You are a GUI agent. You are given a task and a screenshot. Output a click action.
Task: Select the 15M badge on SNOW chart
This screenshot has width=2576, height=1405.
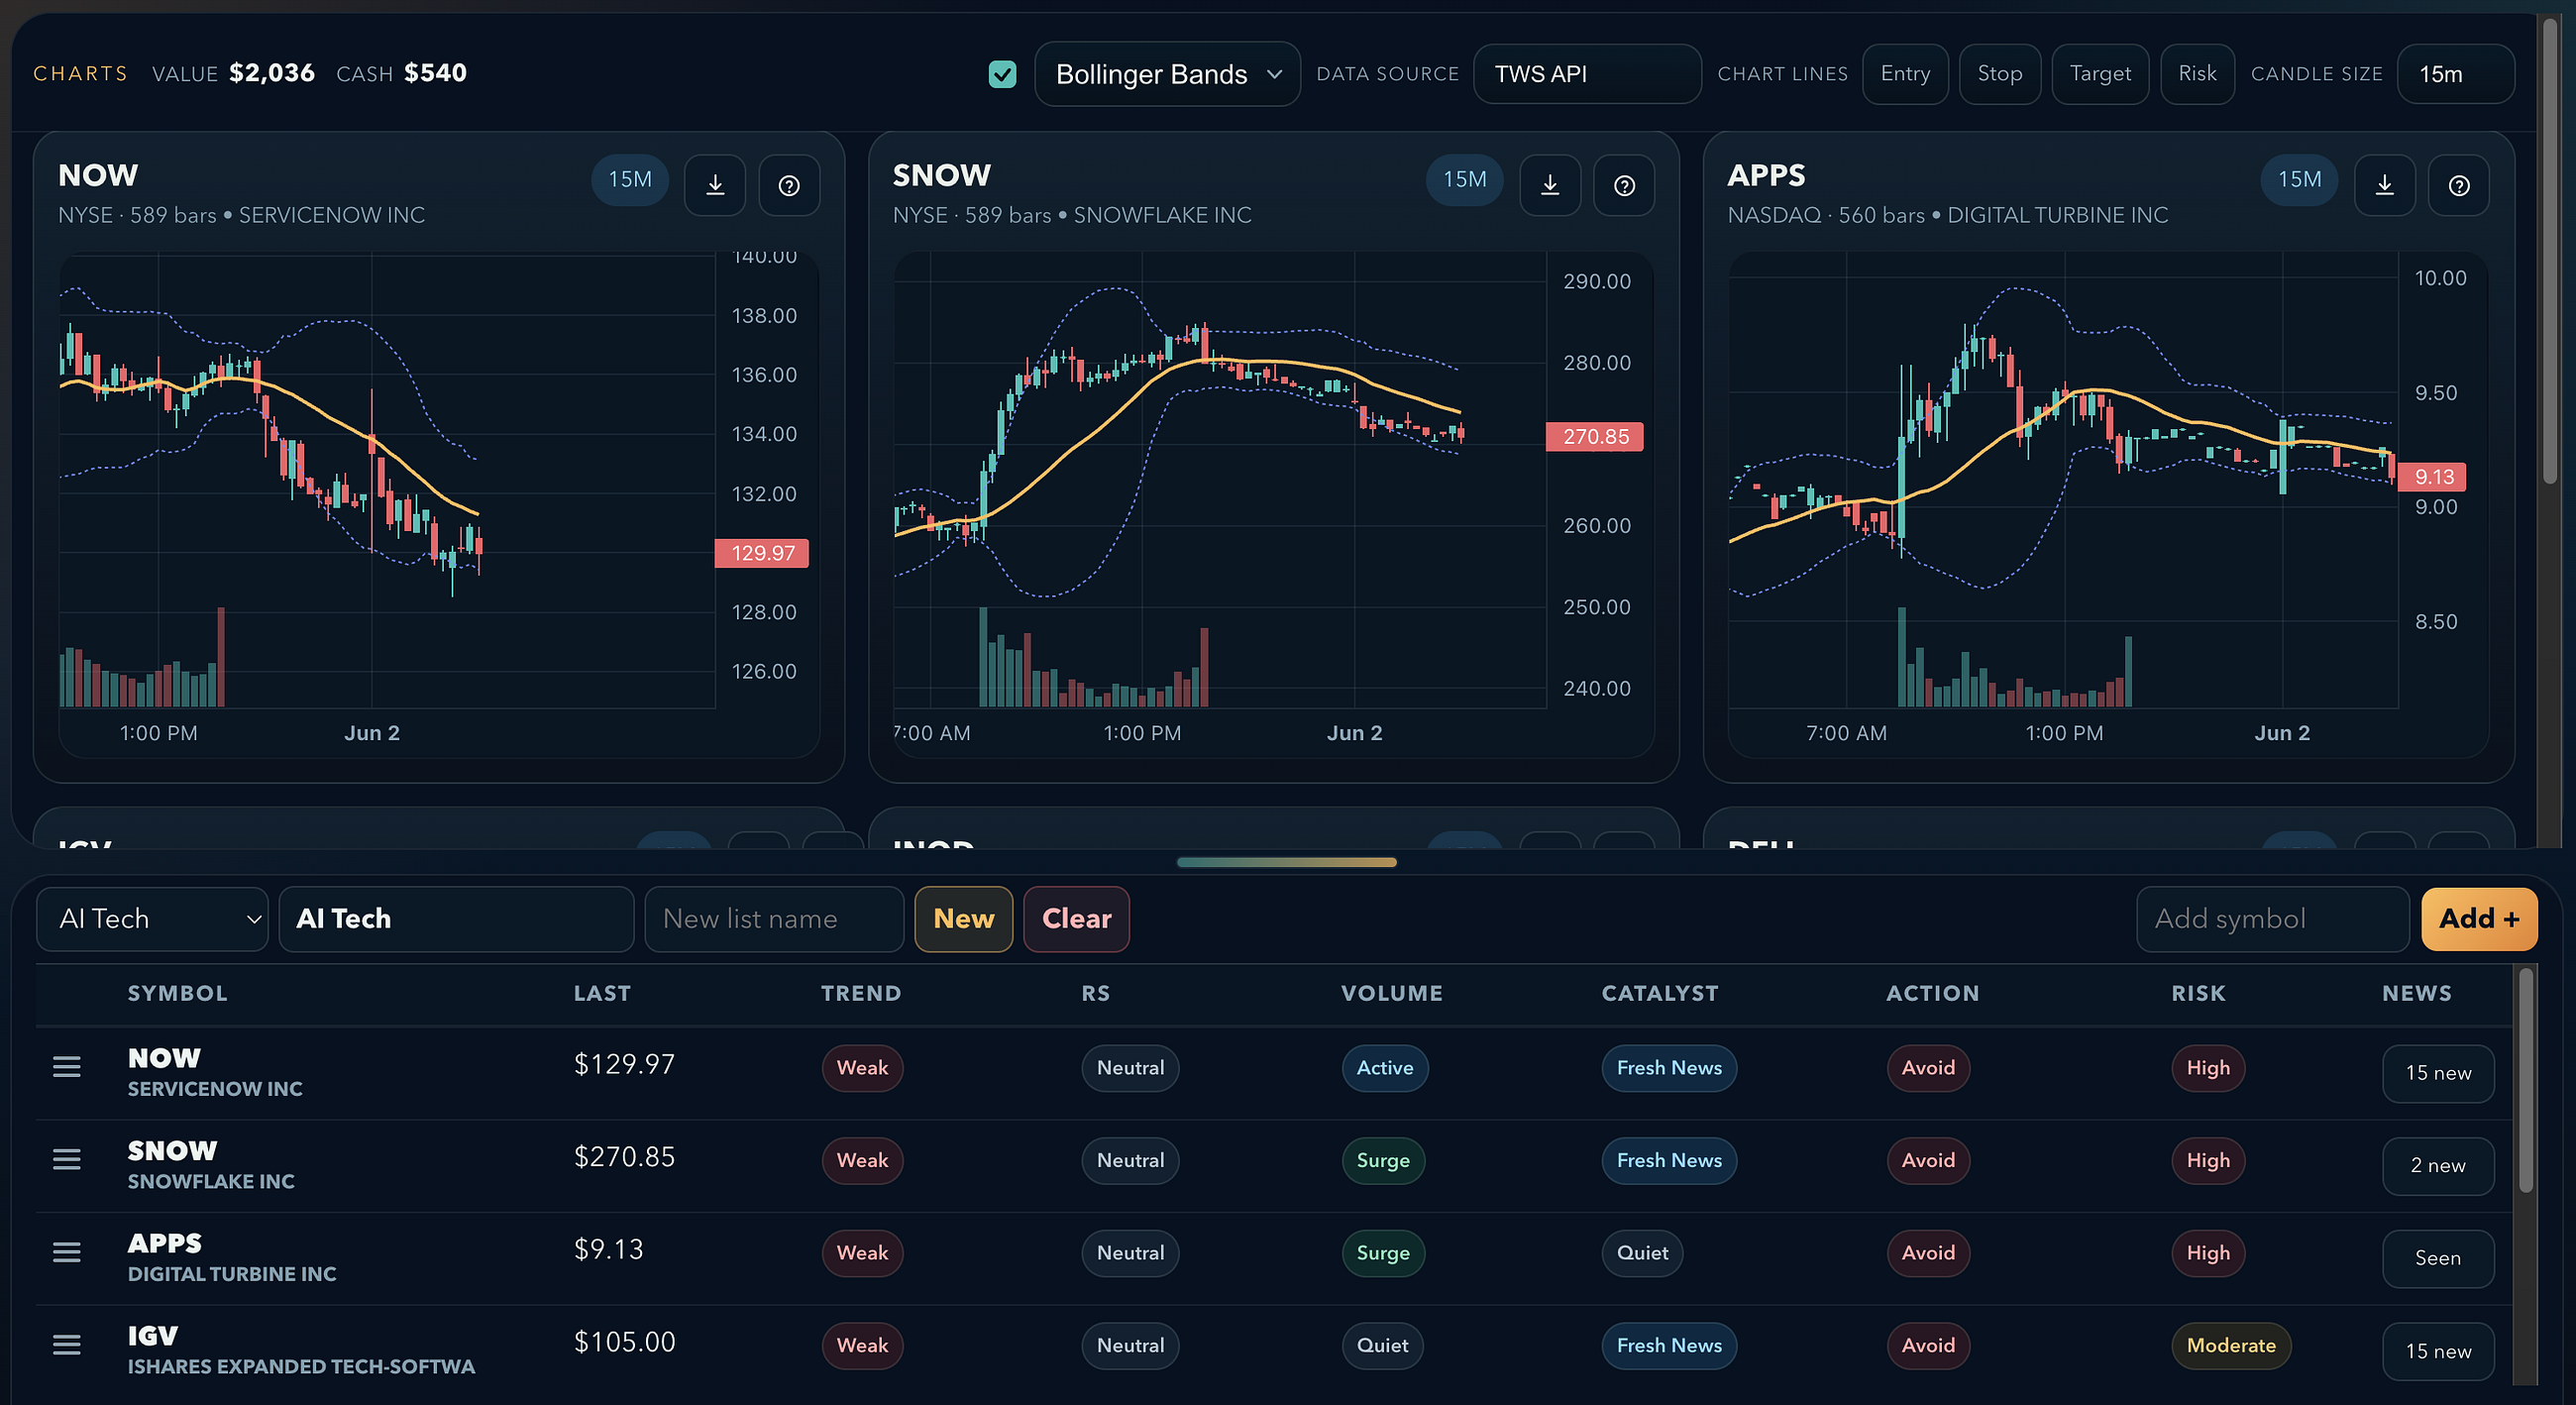1464,180
